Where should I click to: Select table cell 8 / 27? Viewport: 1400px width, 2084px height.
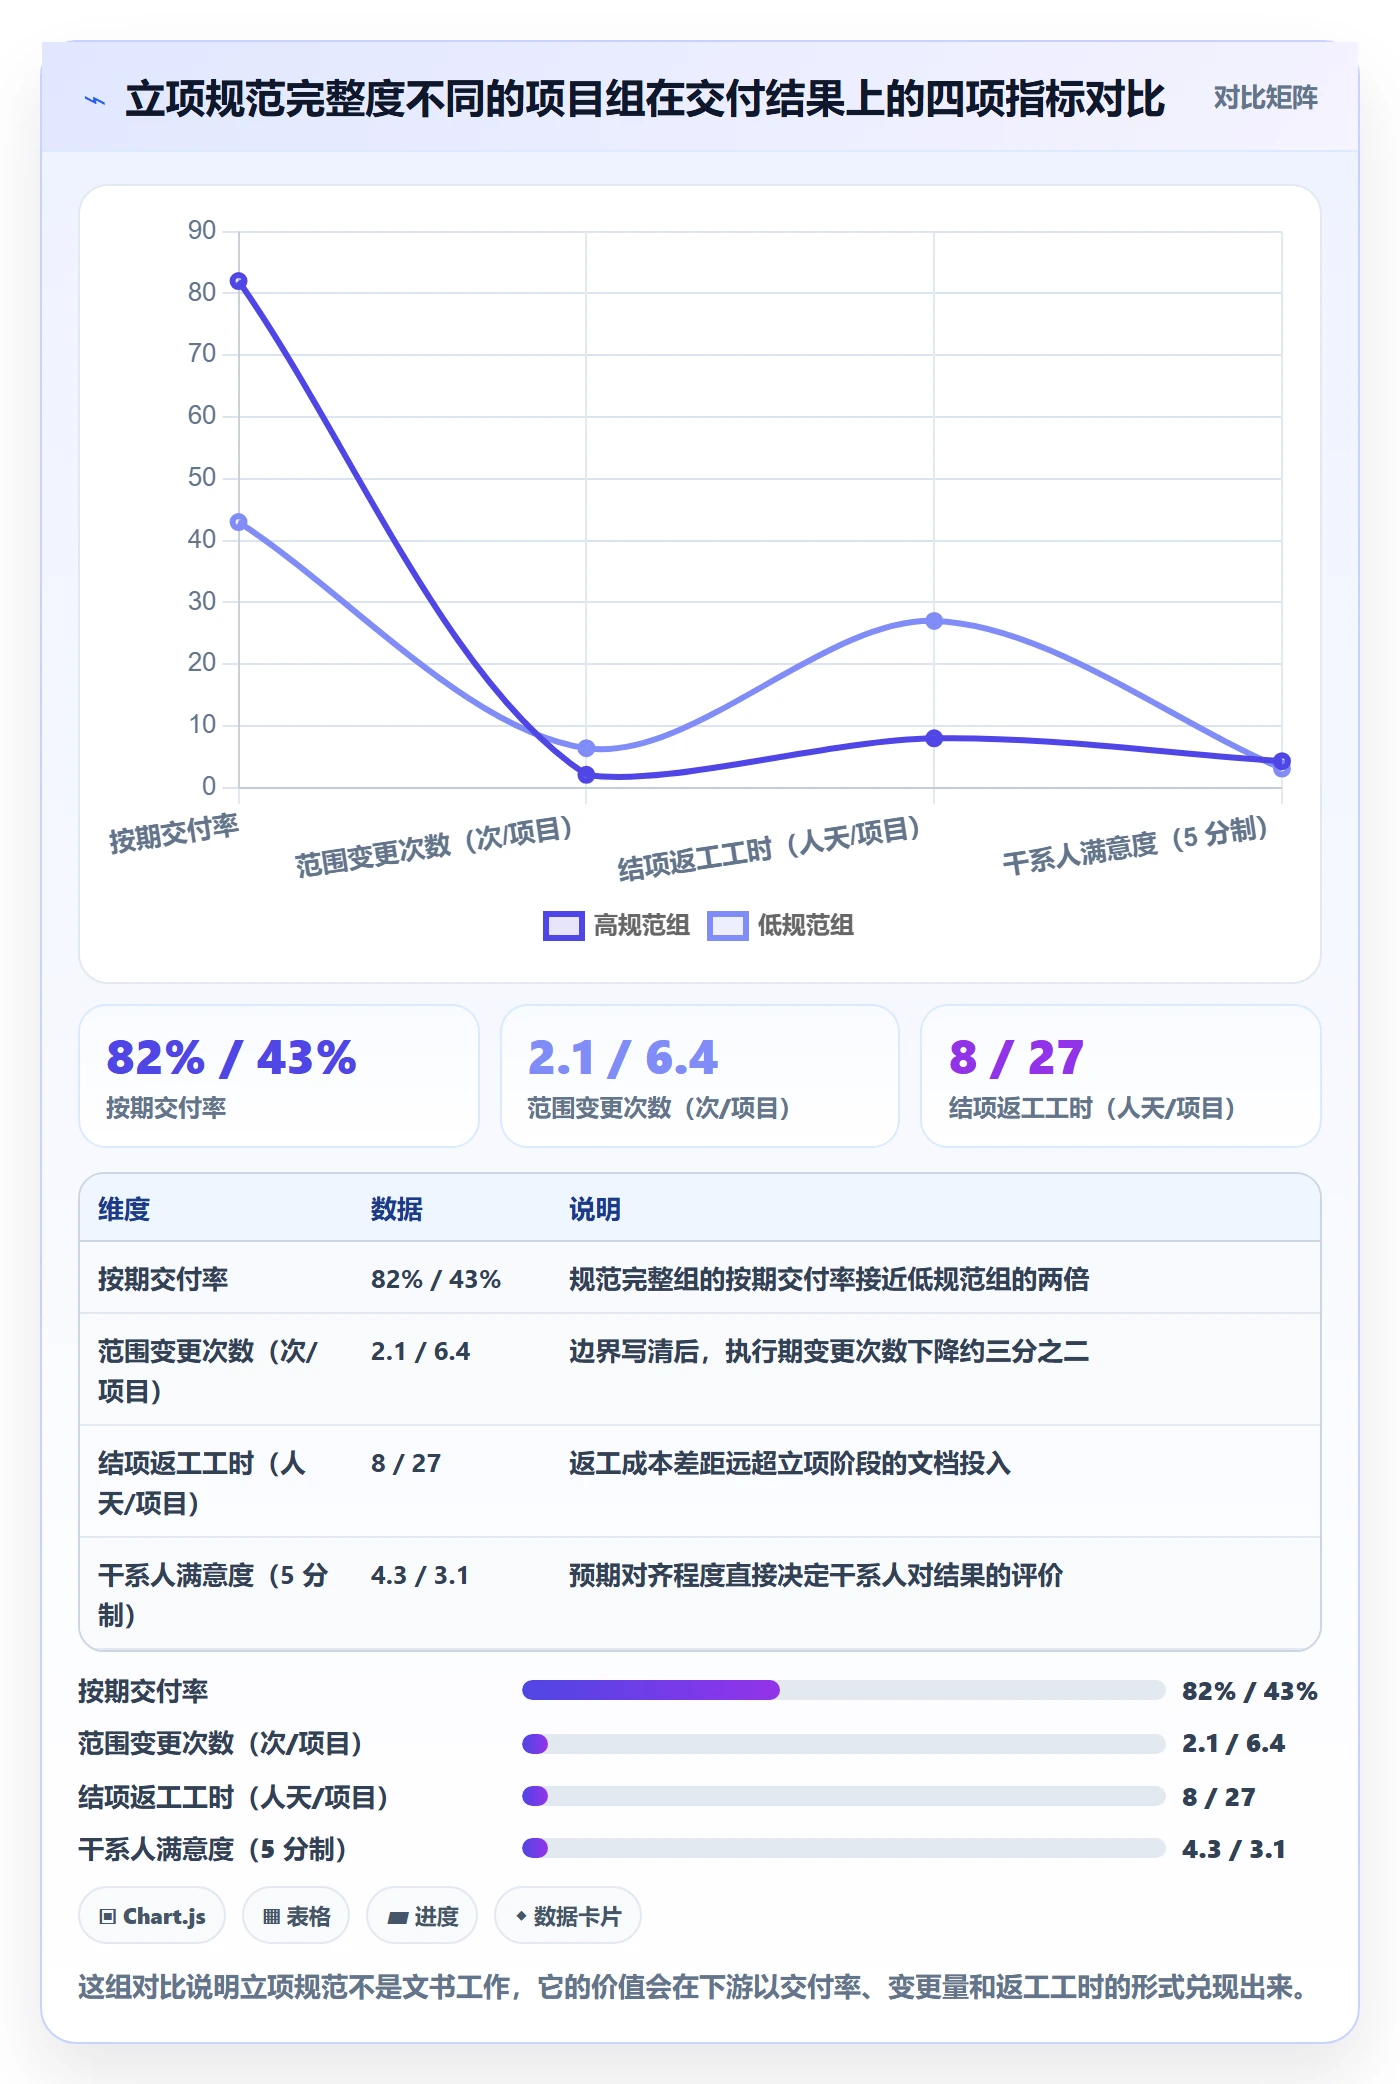click(x=406, y=1463)
